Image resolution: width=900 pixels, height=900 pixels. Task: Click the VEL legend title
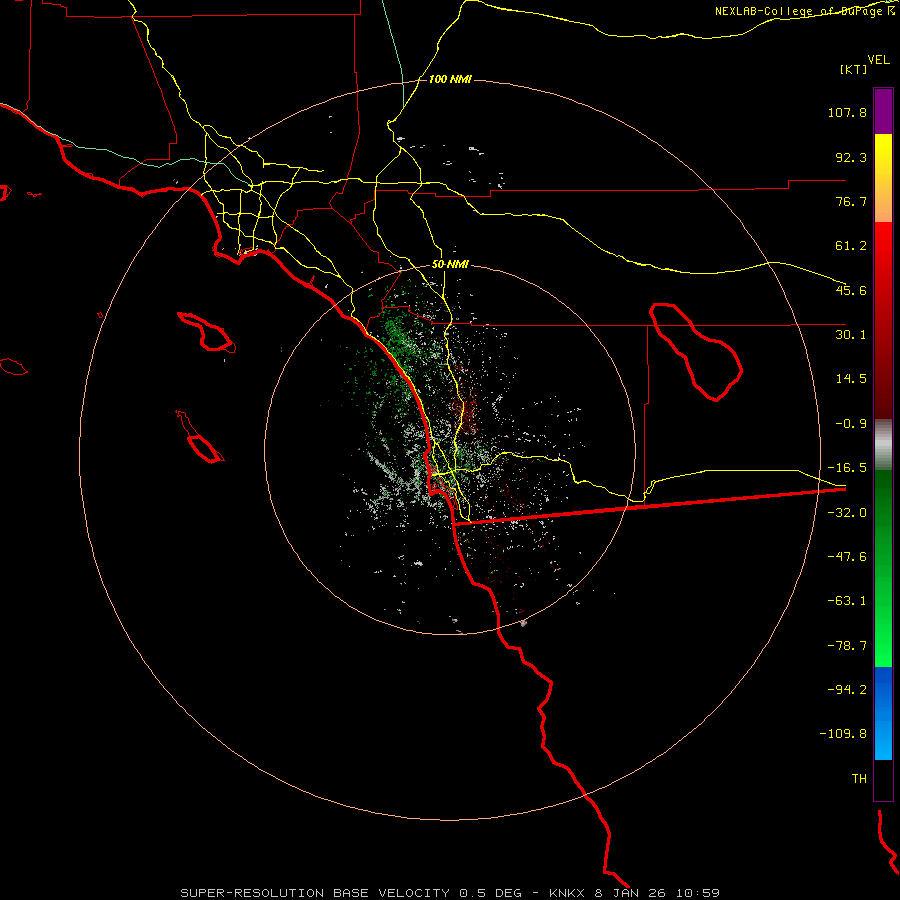click(878, 60)
